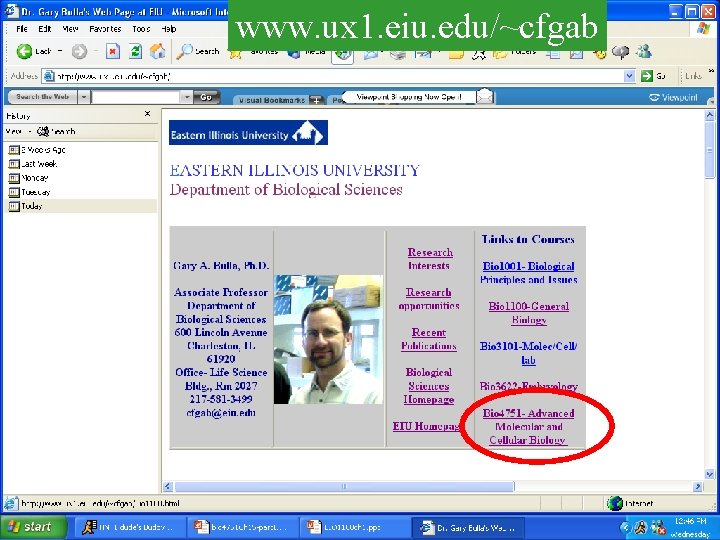
Task: Click the AIM running man tray icon
Action: pos(641,527)
